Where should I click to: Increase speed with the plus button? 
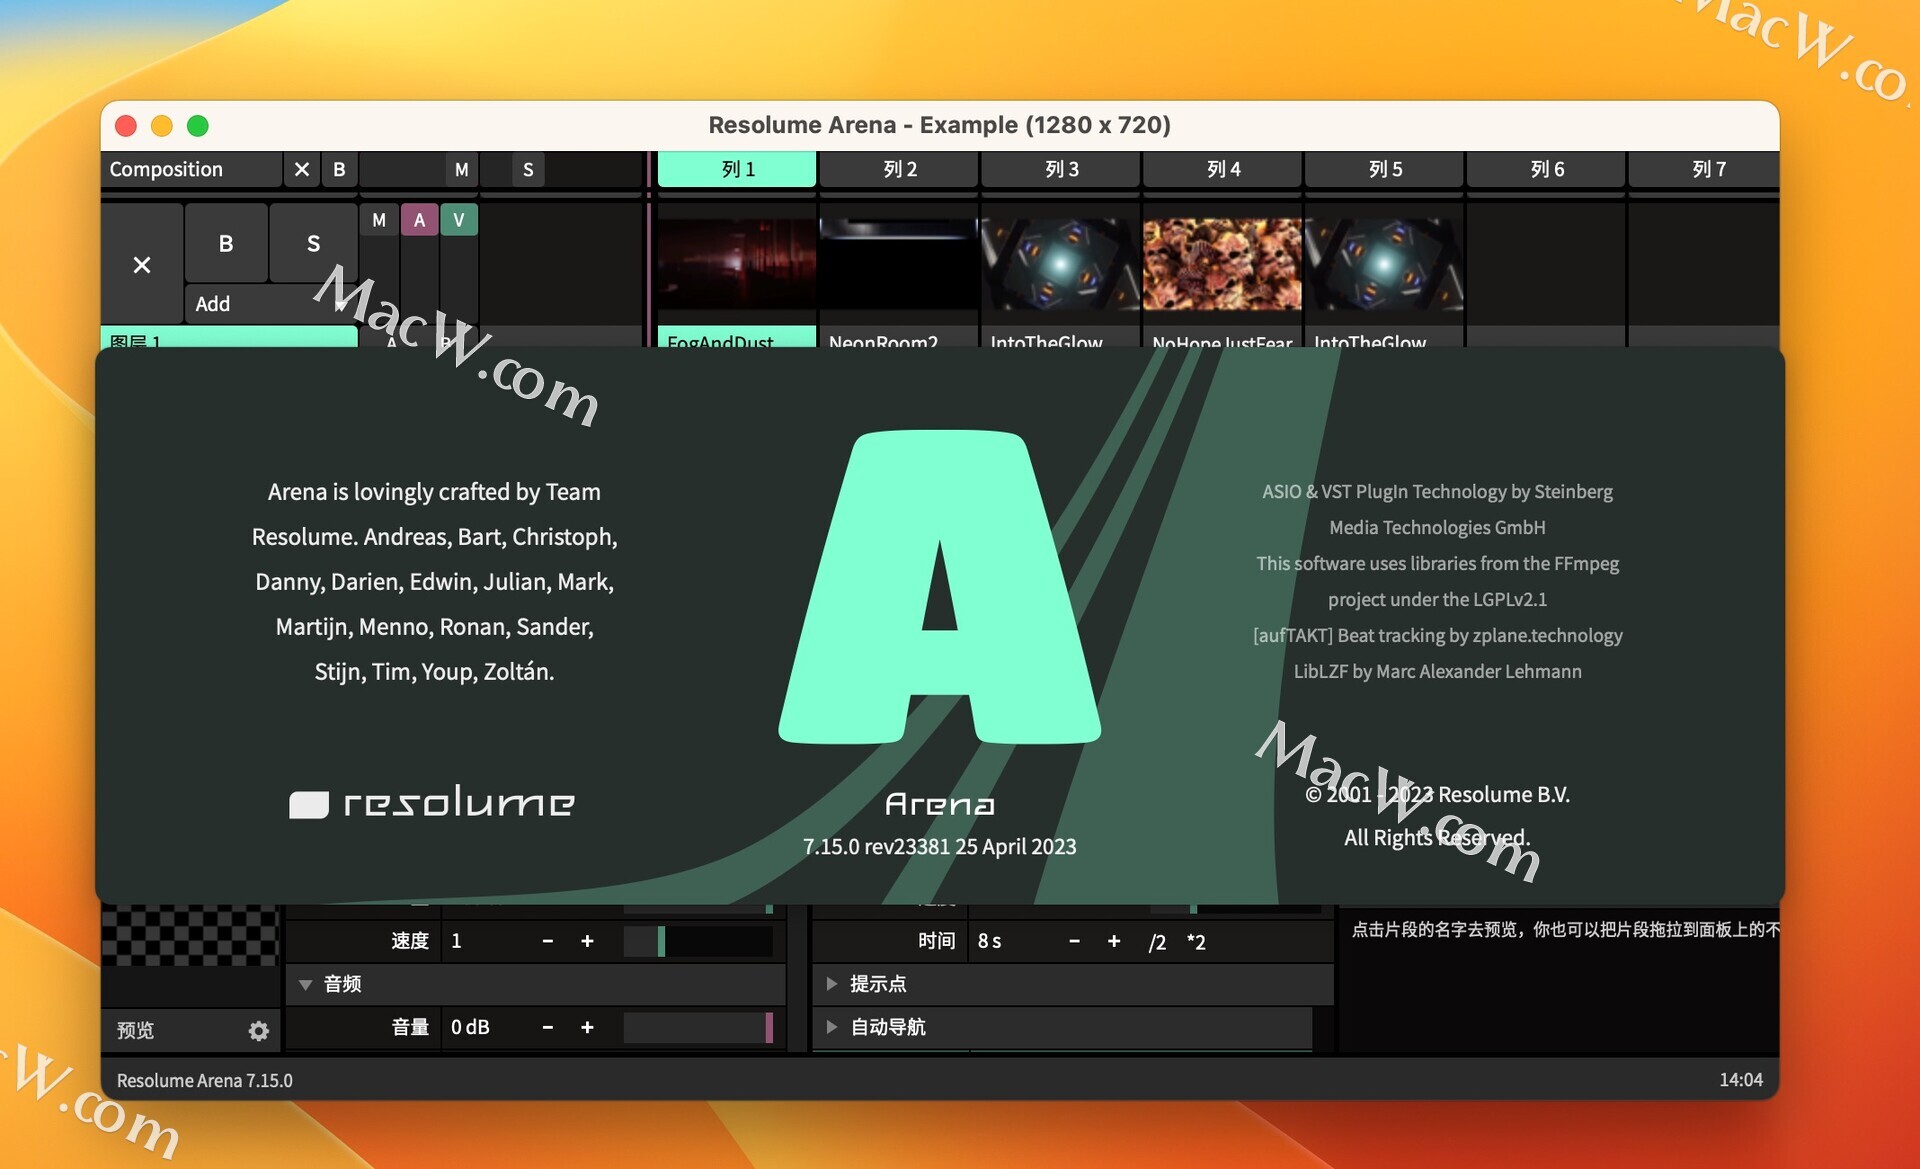(587, 941)
